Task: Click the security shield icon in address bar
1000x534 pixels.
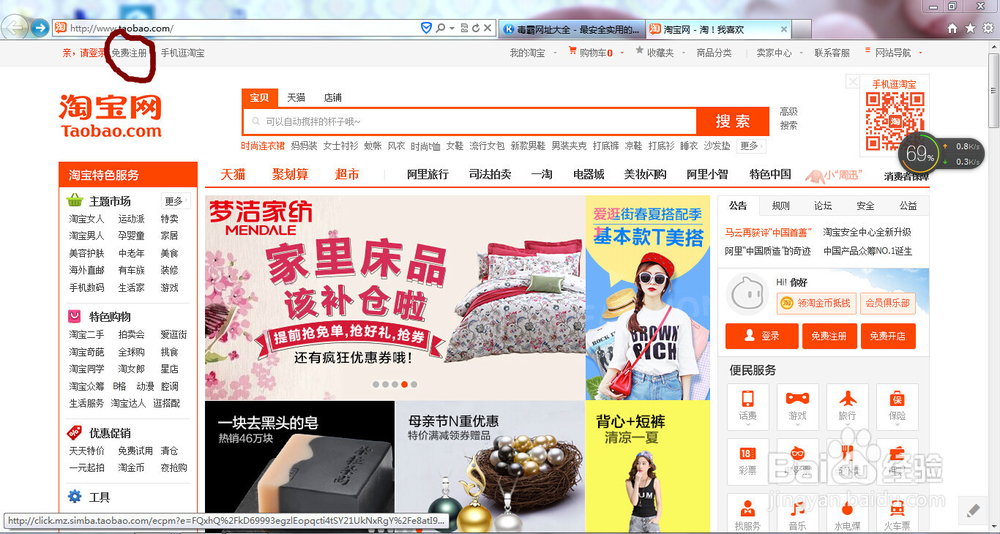Action: click(427, 28)
